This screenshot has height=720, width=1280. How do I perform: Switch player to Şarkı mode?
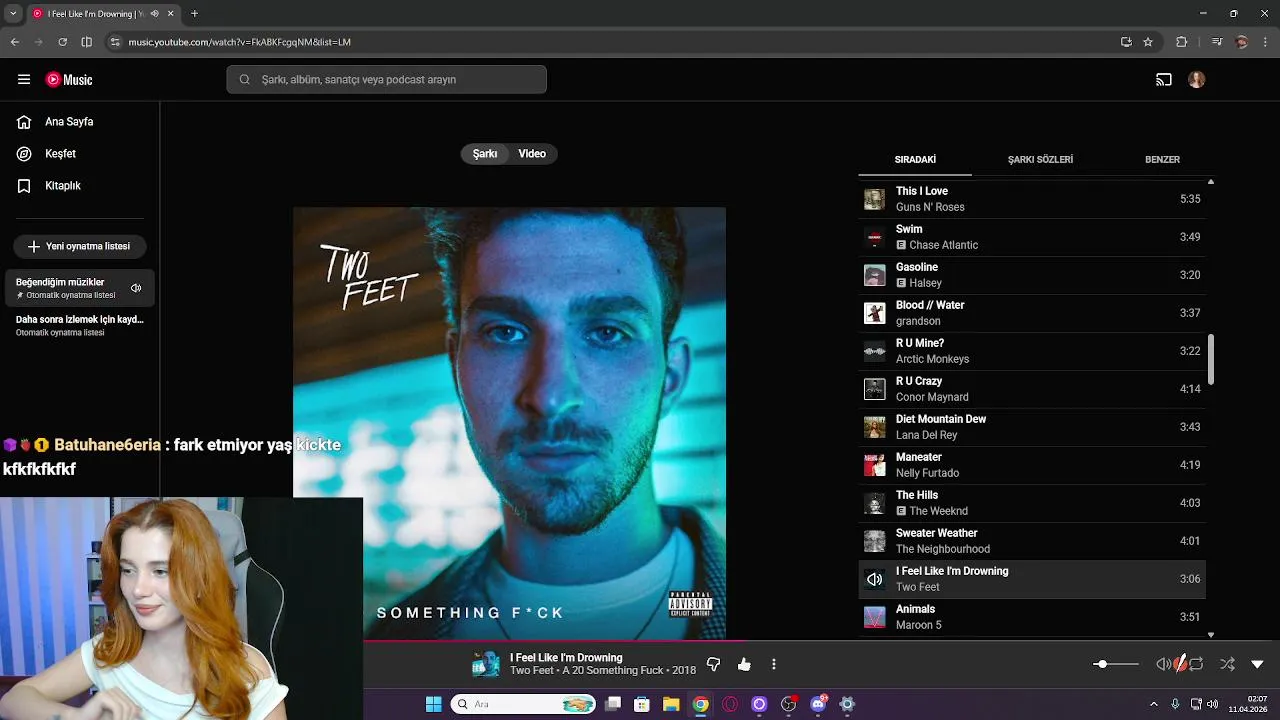485,154
